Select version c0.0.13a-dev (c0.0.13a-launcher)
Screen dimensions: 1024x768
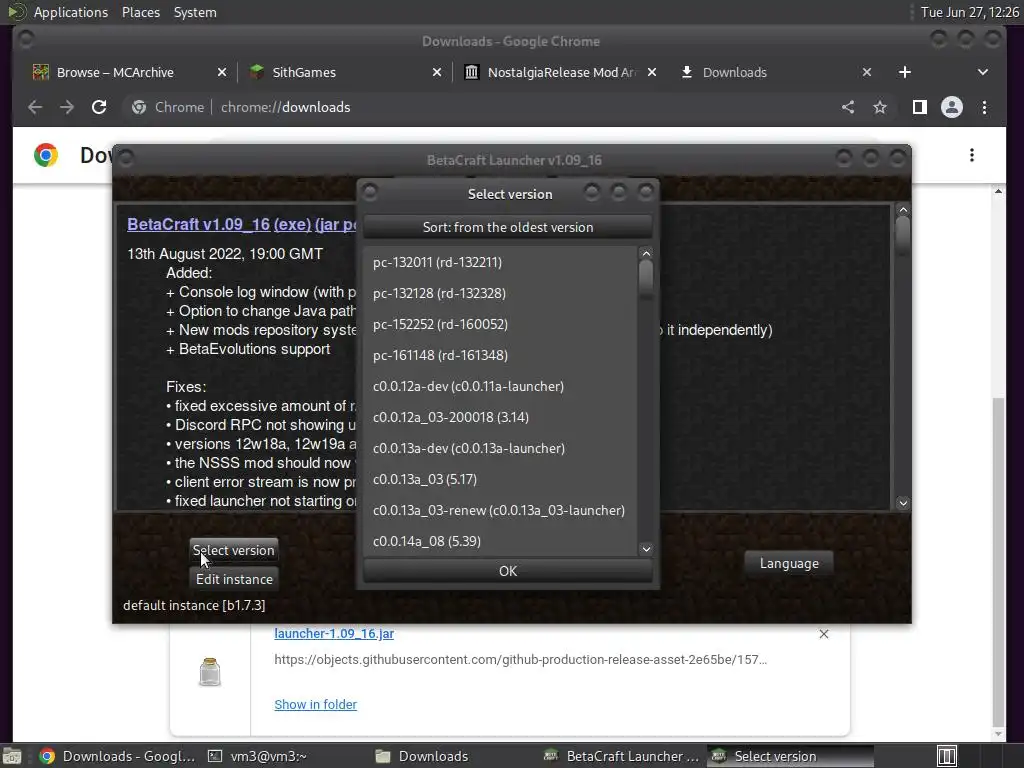(500, 448)
